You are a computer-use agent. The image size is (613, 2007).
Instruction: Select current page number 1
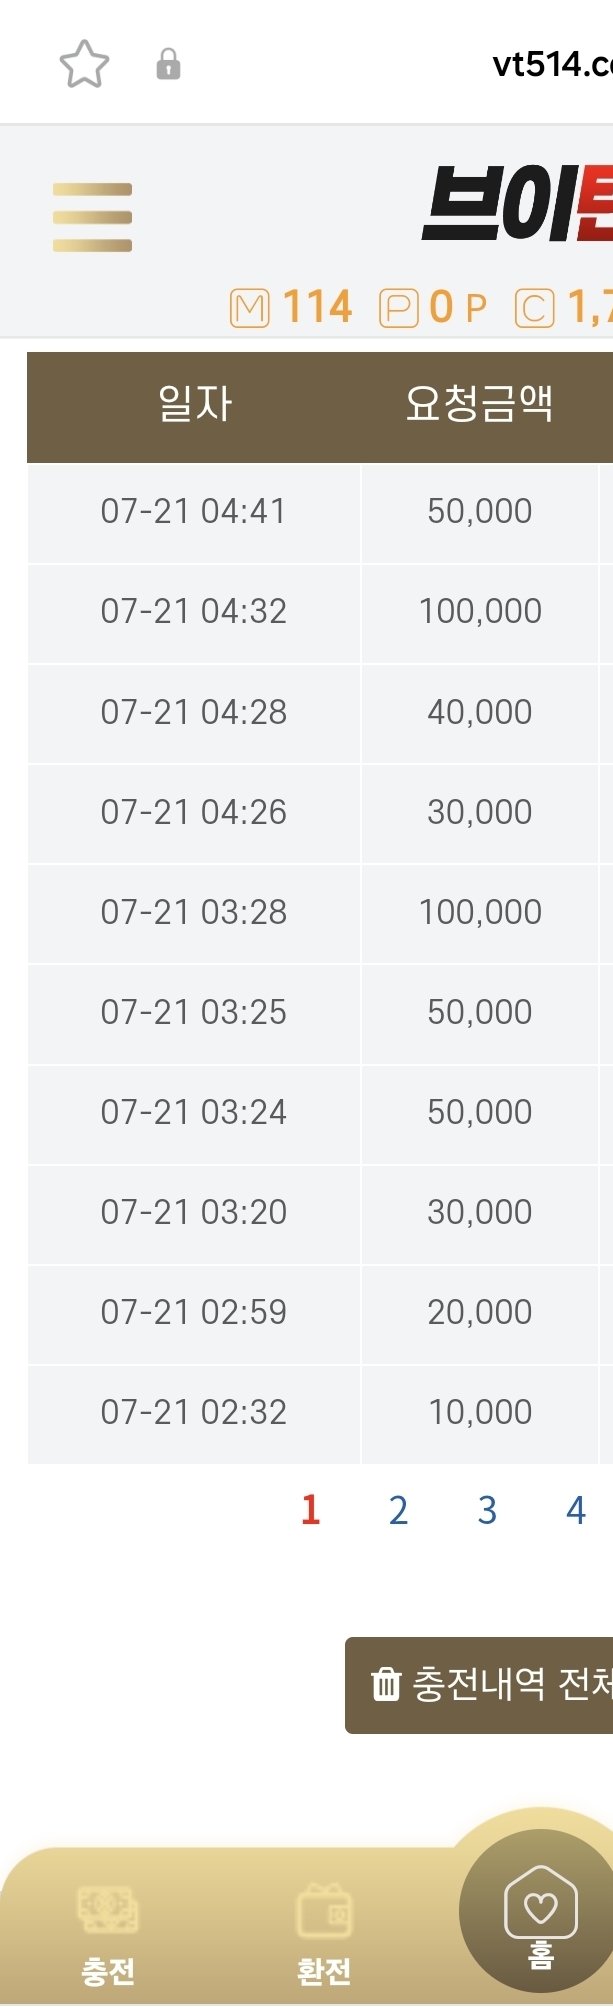[310, 1509]
